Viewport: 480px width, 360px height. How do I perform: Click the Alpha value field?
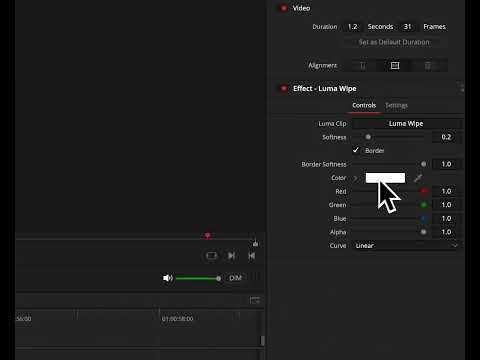point(446,232)
